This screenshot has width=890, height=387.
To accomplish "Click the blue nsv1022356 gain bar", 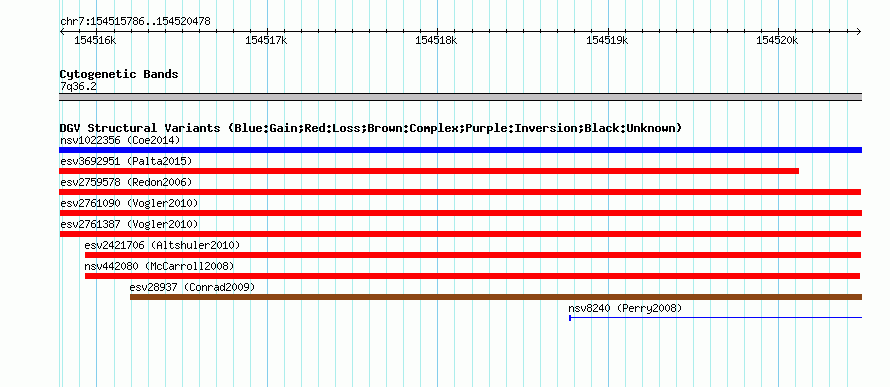I will [x=460, y=150].
